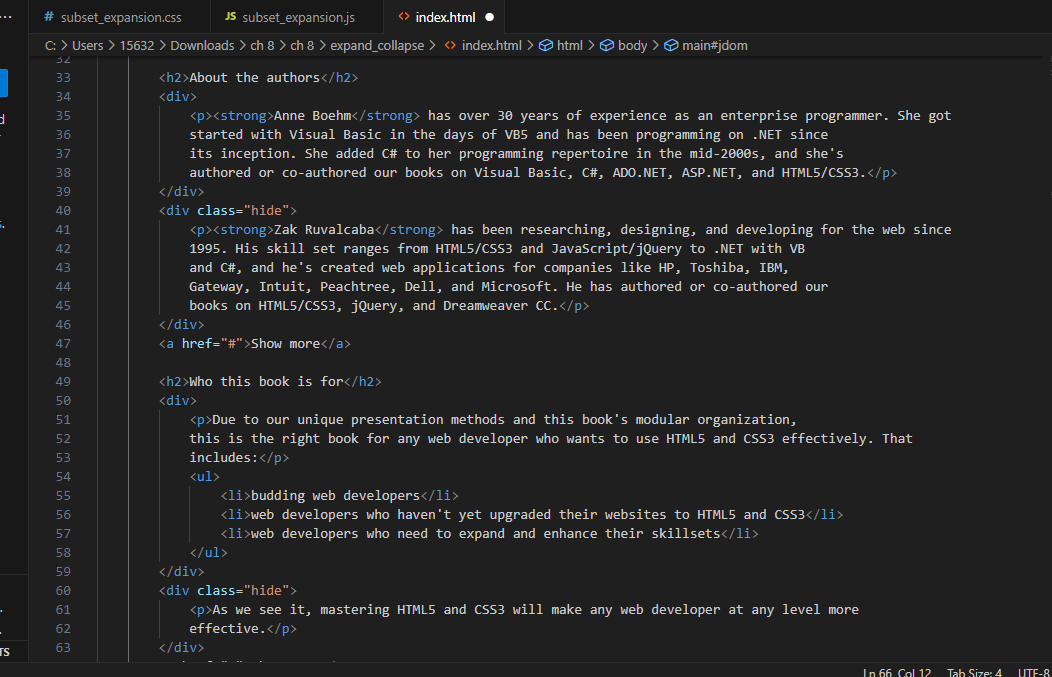Click the html symbol icon in the breadcrumb

546,45
